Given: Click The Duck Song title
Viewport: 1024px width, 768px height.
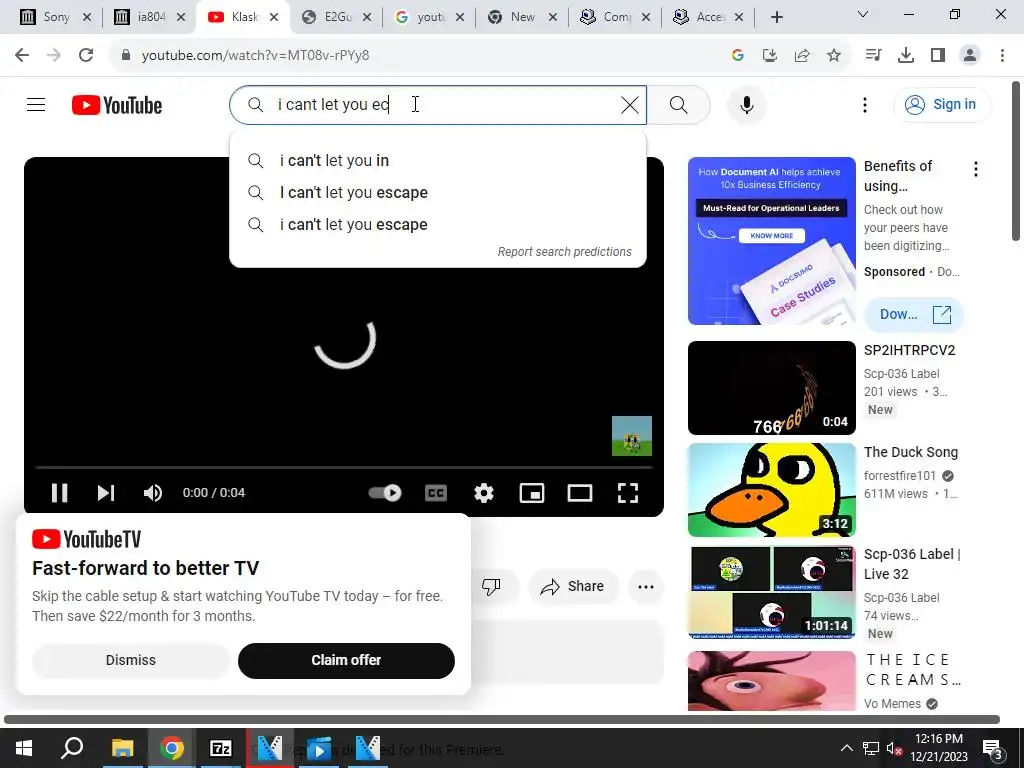Looking at the screenshot, I should click(x=910, y=452).
